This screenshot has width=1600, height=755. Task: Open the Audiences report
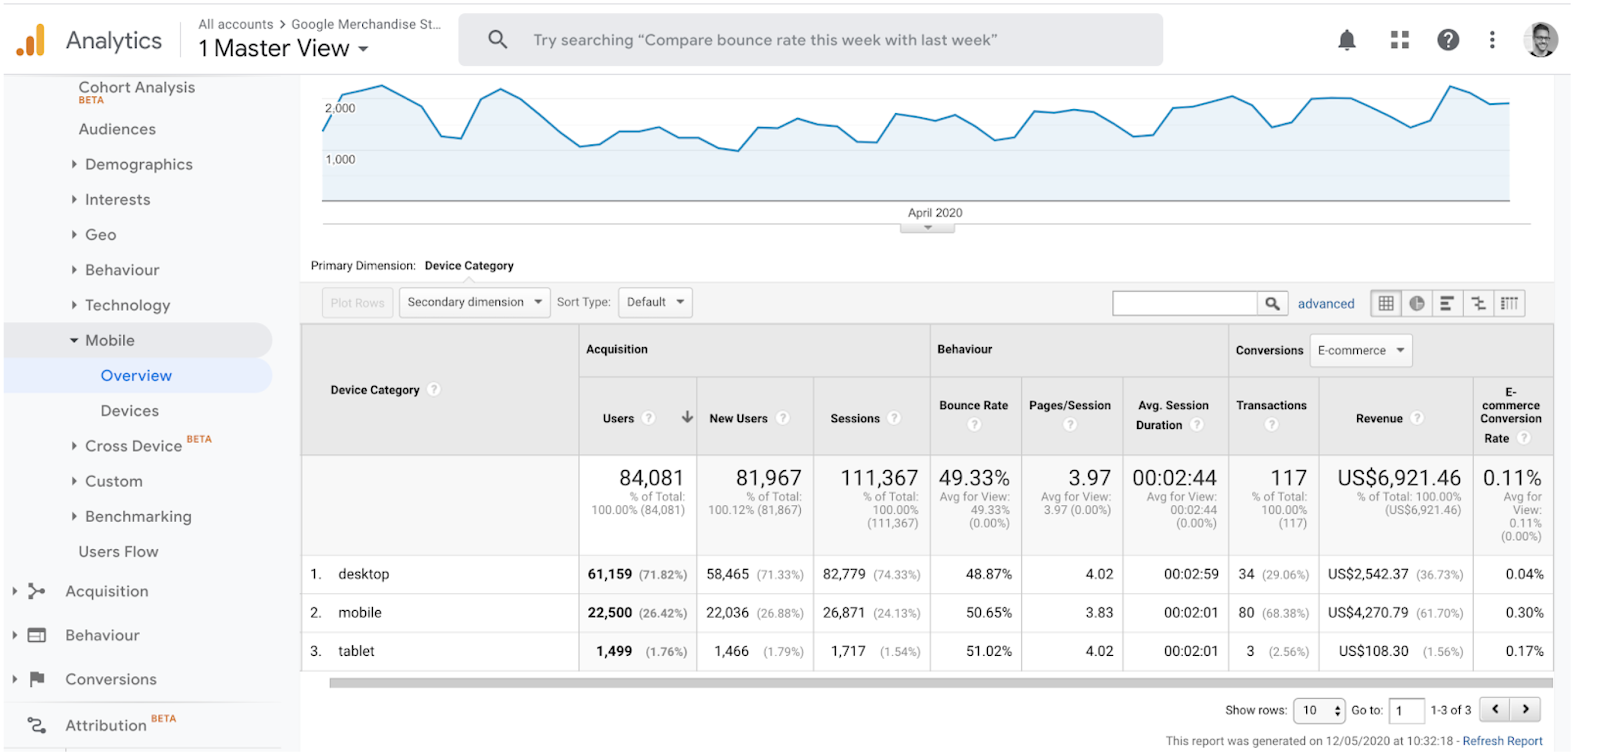pos(117,129)
